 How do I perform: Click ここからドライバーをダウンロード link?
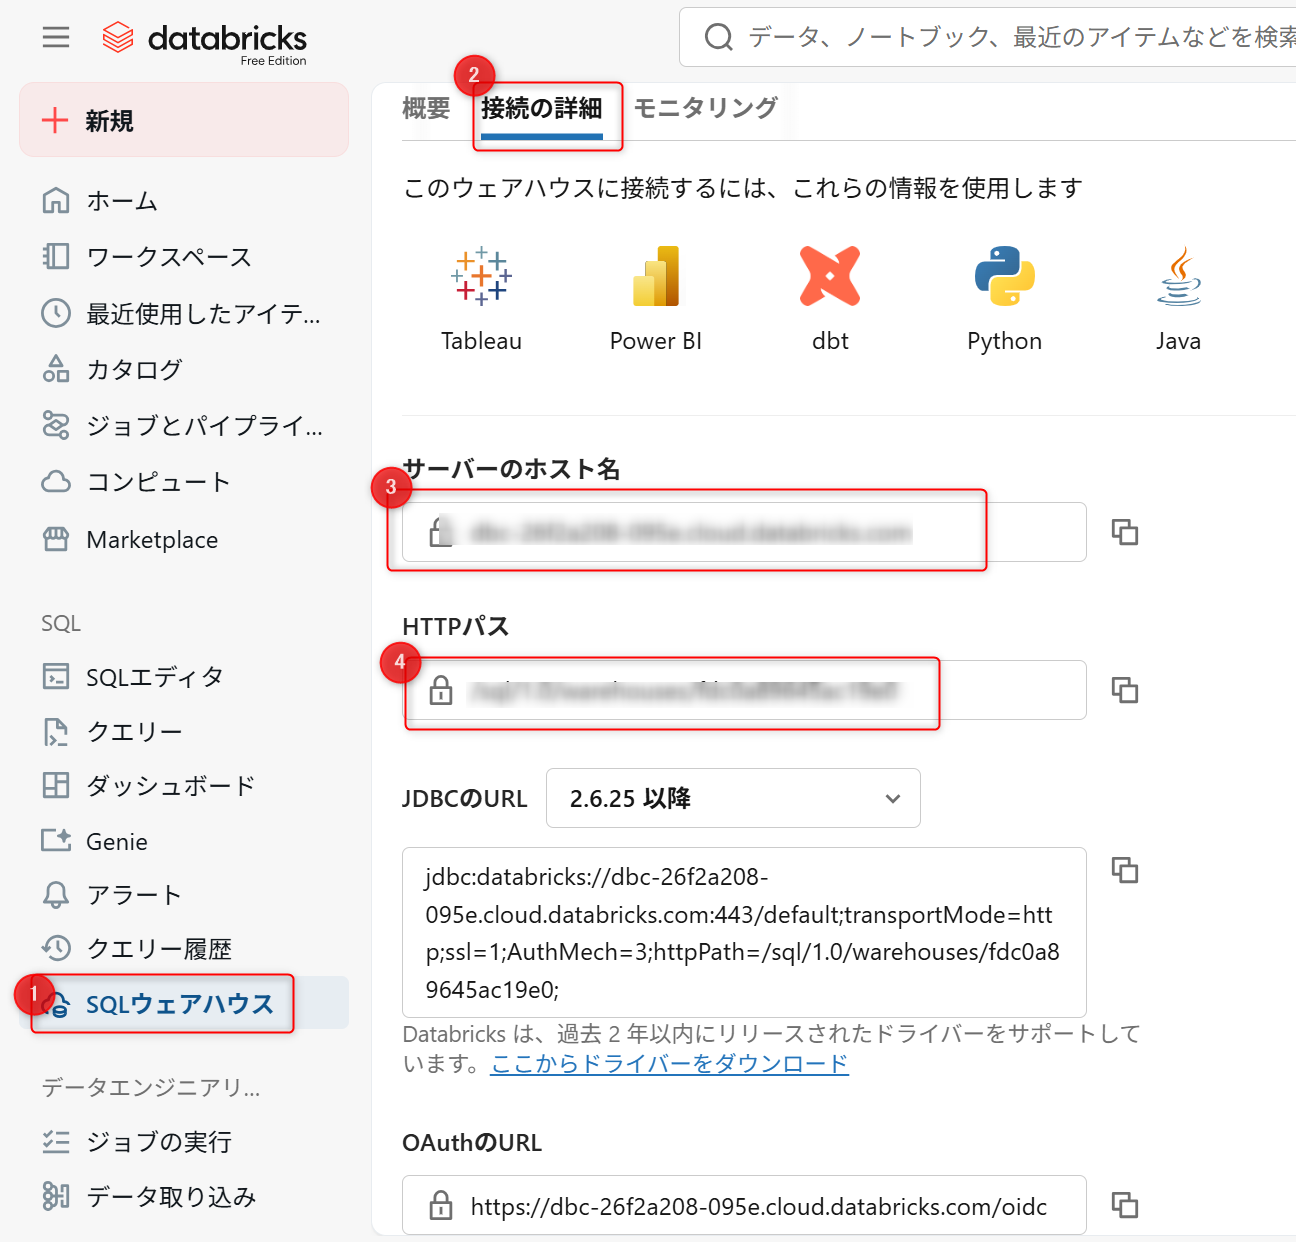tap(669, 1064)
